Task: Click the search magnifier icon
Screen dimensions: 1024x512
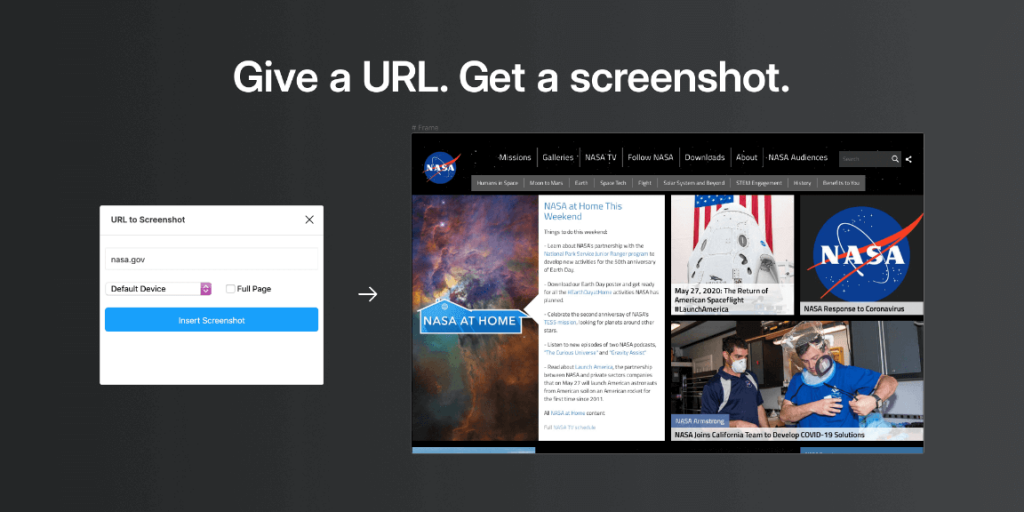Action: click(x=895, y=159)
